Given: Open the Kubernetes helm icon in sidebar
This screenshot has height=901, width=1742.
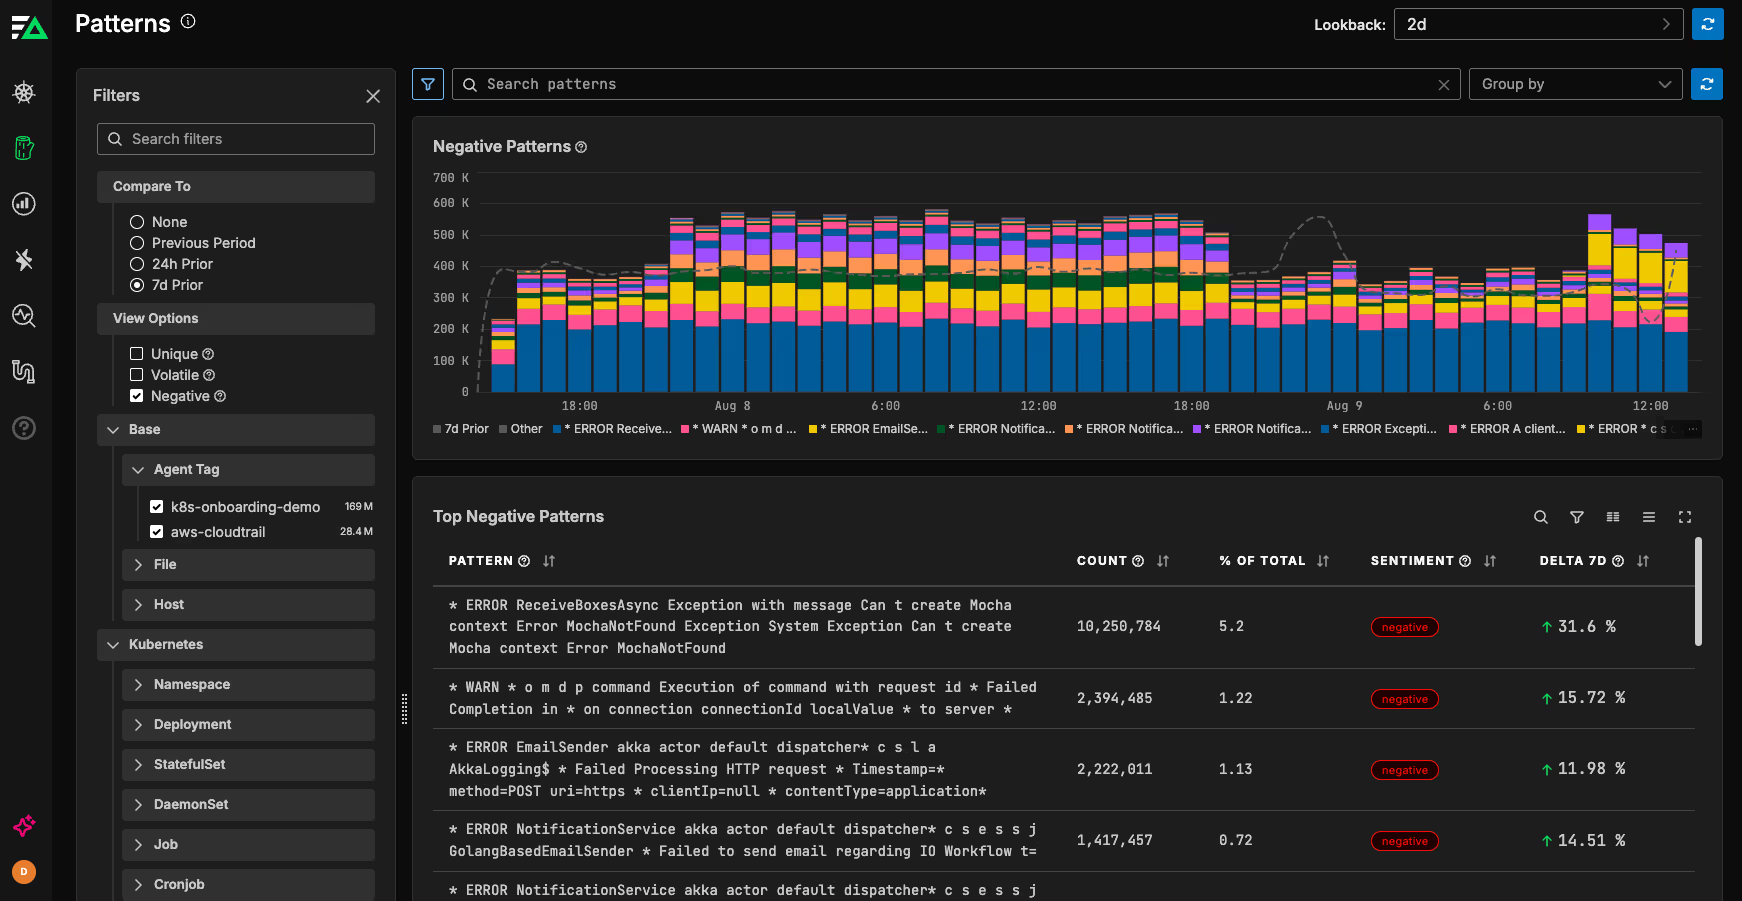Looking at the screenshot, I should (x=24, y=93).
